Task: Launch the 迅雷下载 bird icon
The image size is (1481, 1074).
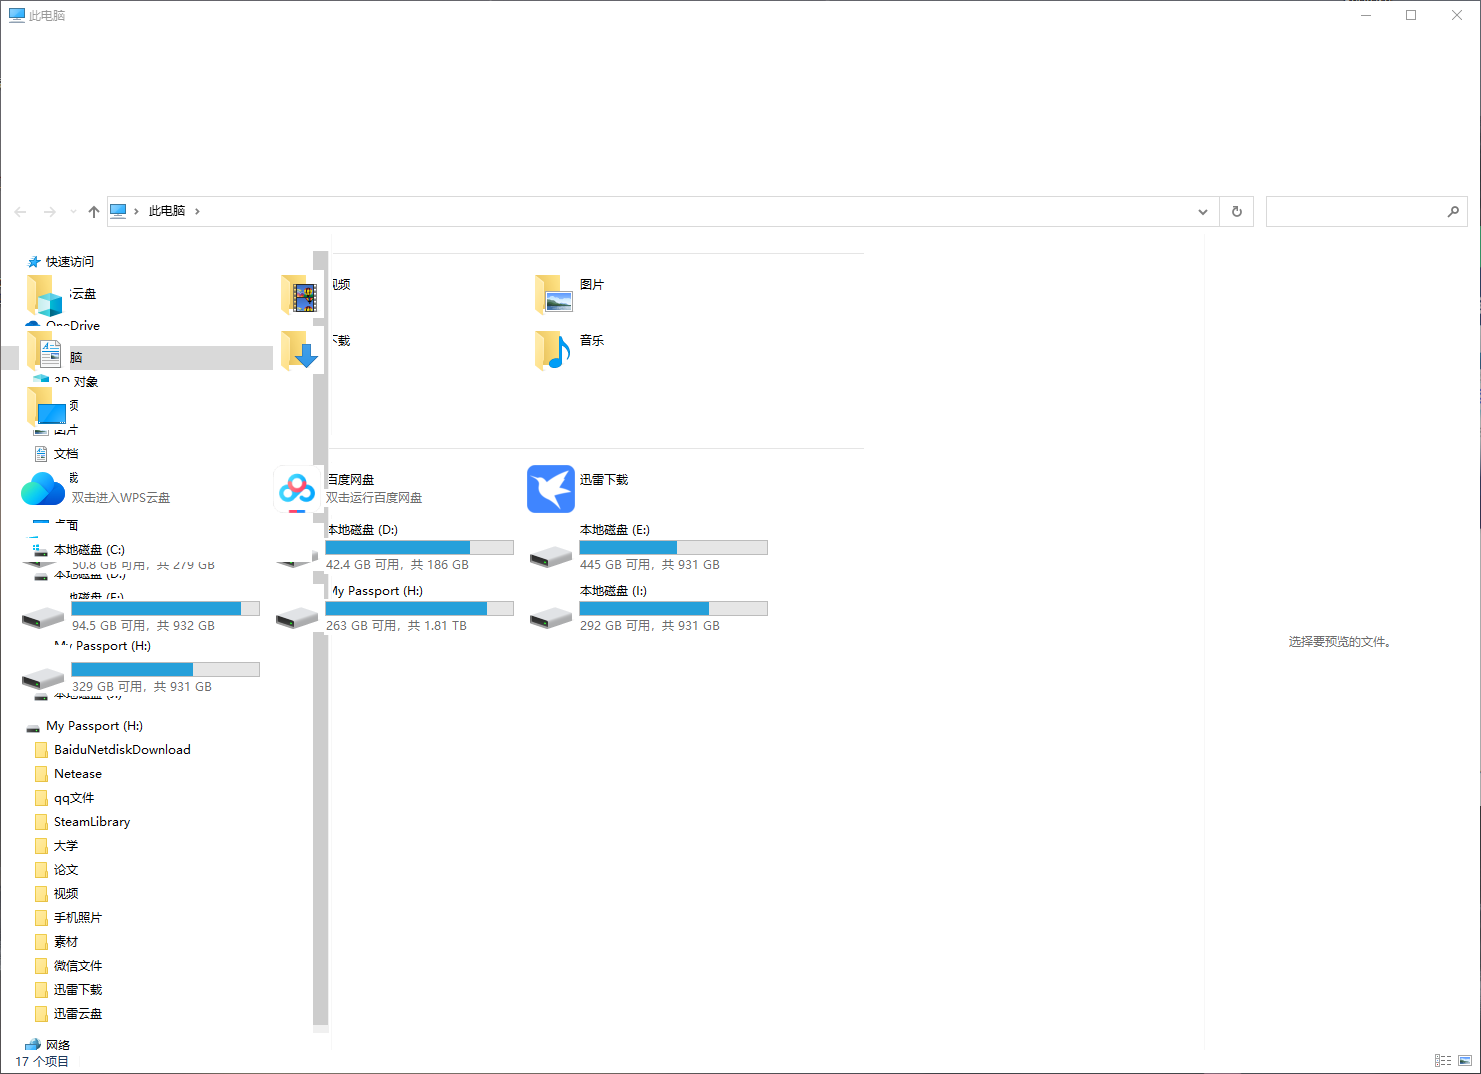Action: click(x=551, y=489)
